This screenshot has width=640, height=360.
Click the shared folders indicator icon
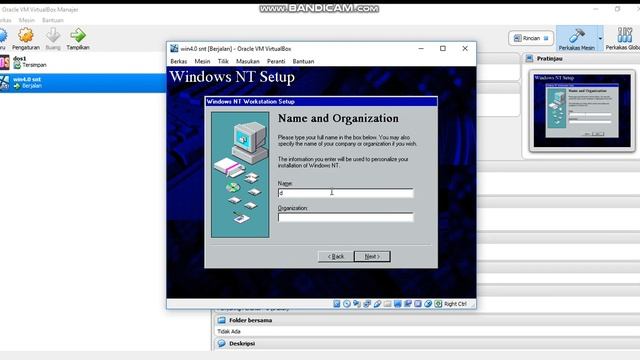click(x=387, y=304)
